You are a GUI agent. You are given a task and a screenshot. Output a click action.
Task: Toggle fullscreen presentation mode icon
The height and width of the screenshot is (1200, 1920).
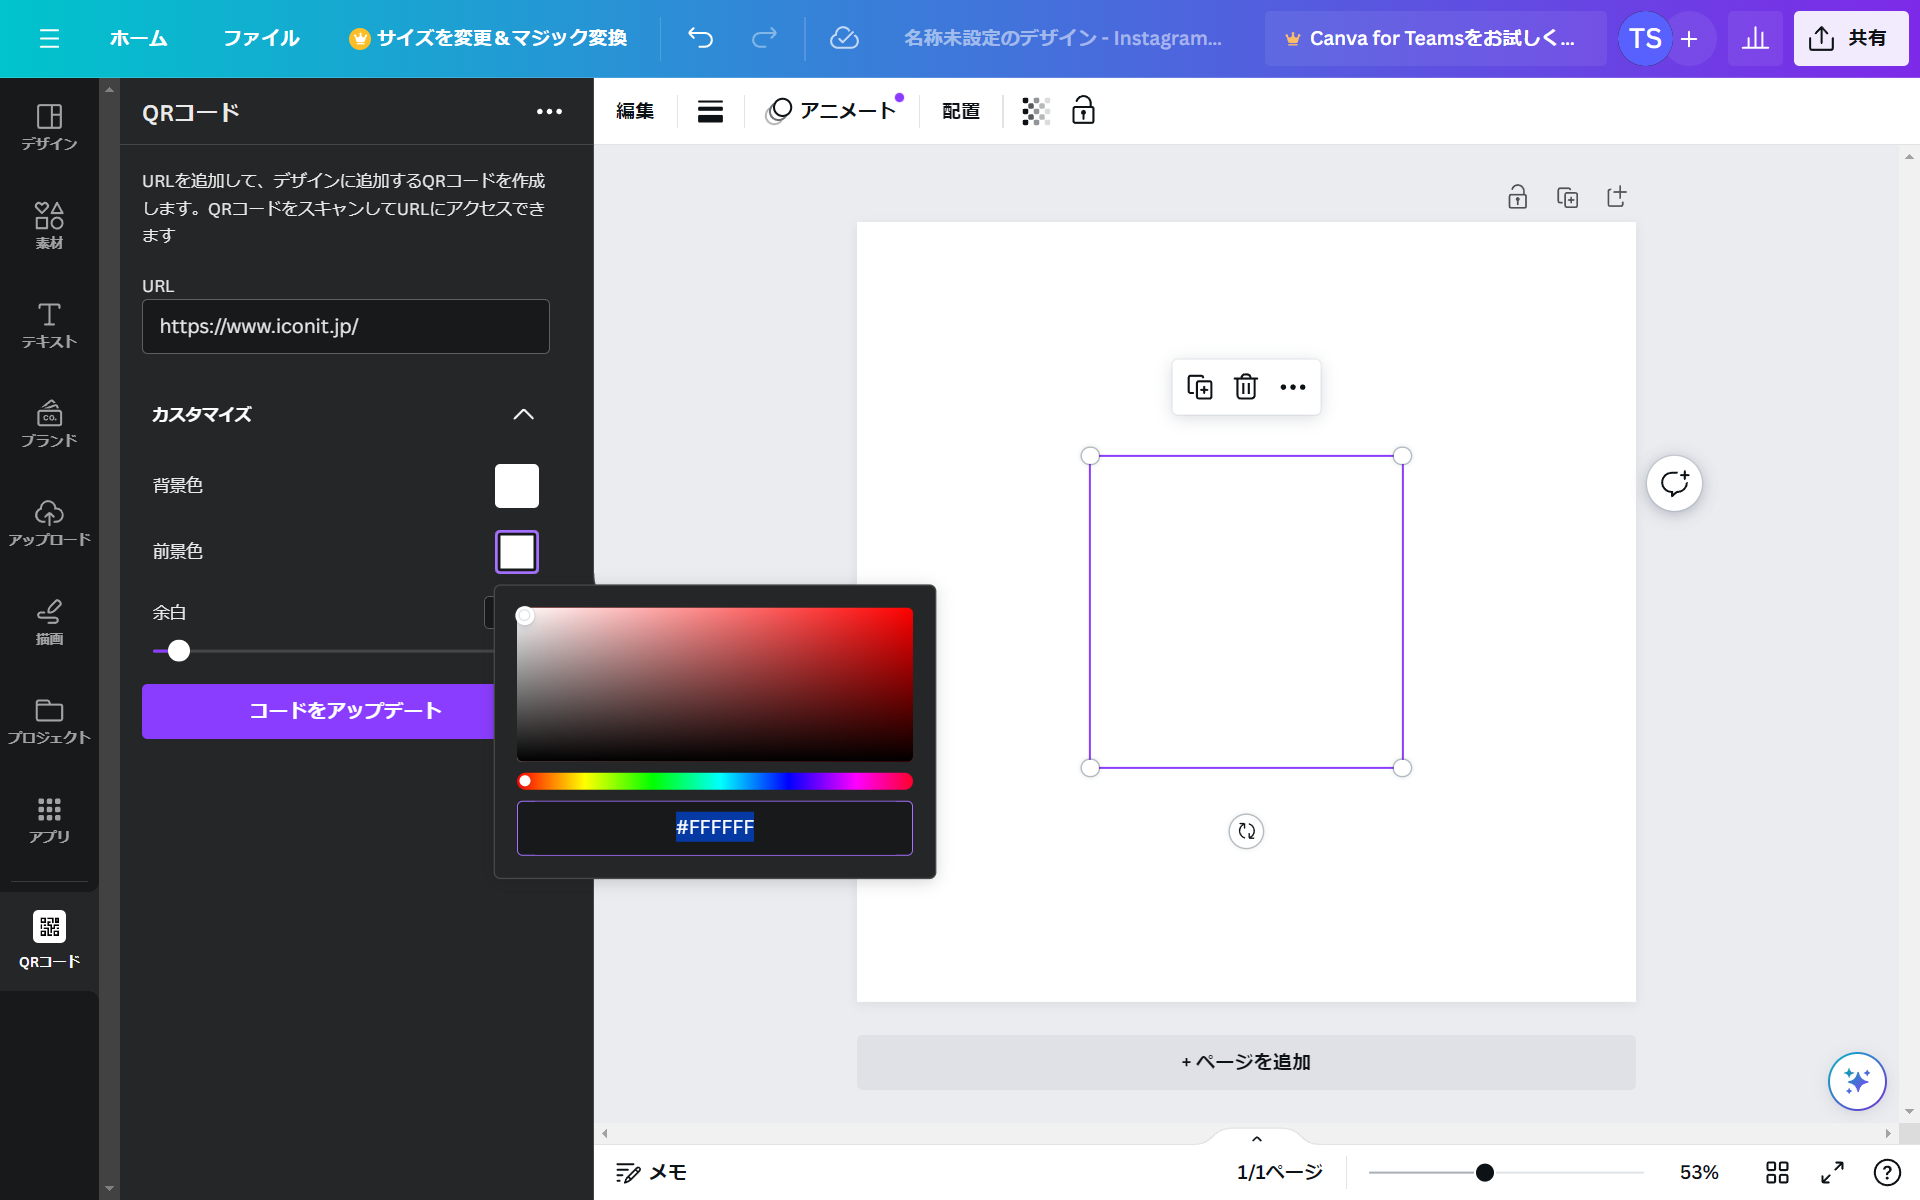(x=1832, y=1172)
